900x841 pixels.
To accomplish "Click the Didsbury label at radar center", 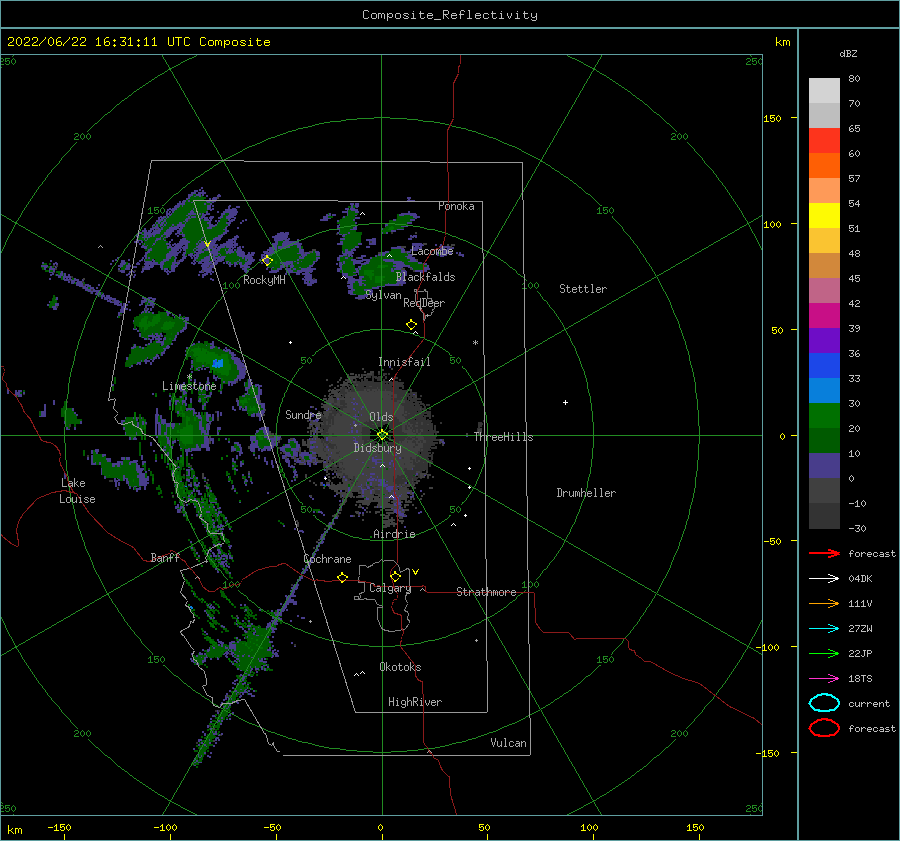I will point(378,448).
